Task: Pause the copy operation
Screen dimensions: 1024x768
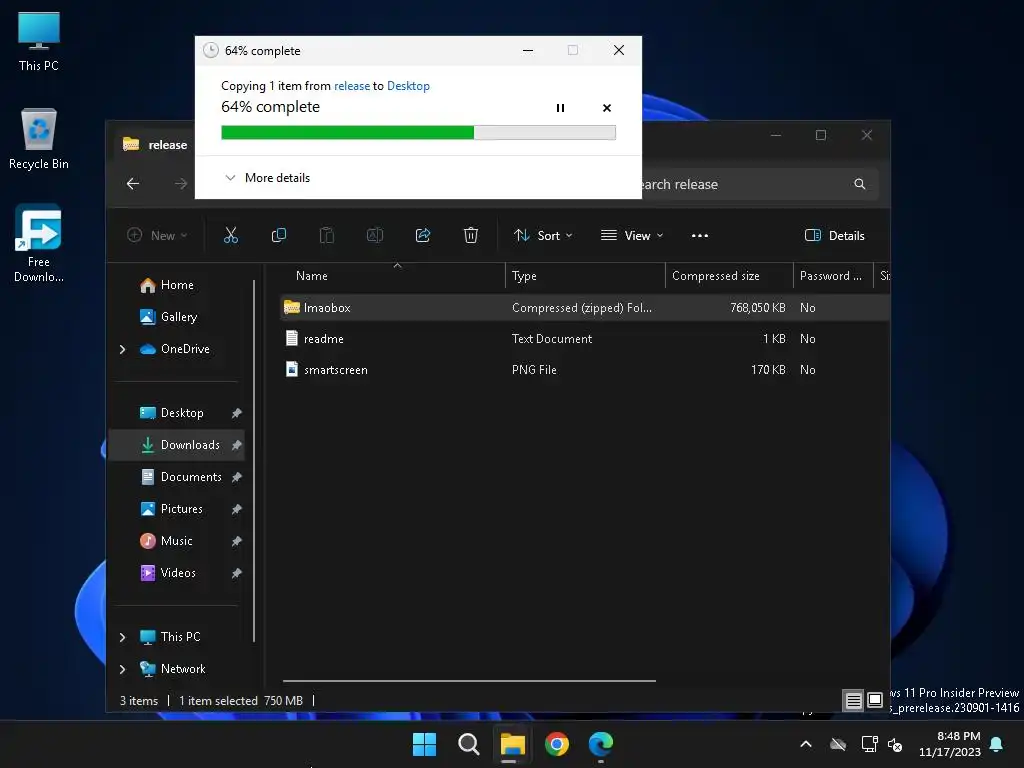Action: [560, 108]
